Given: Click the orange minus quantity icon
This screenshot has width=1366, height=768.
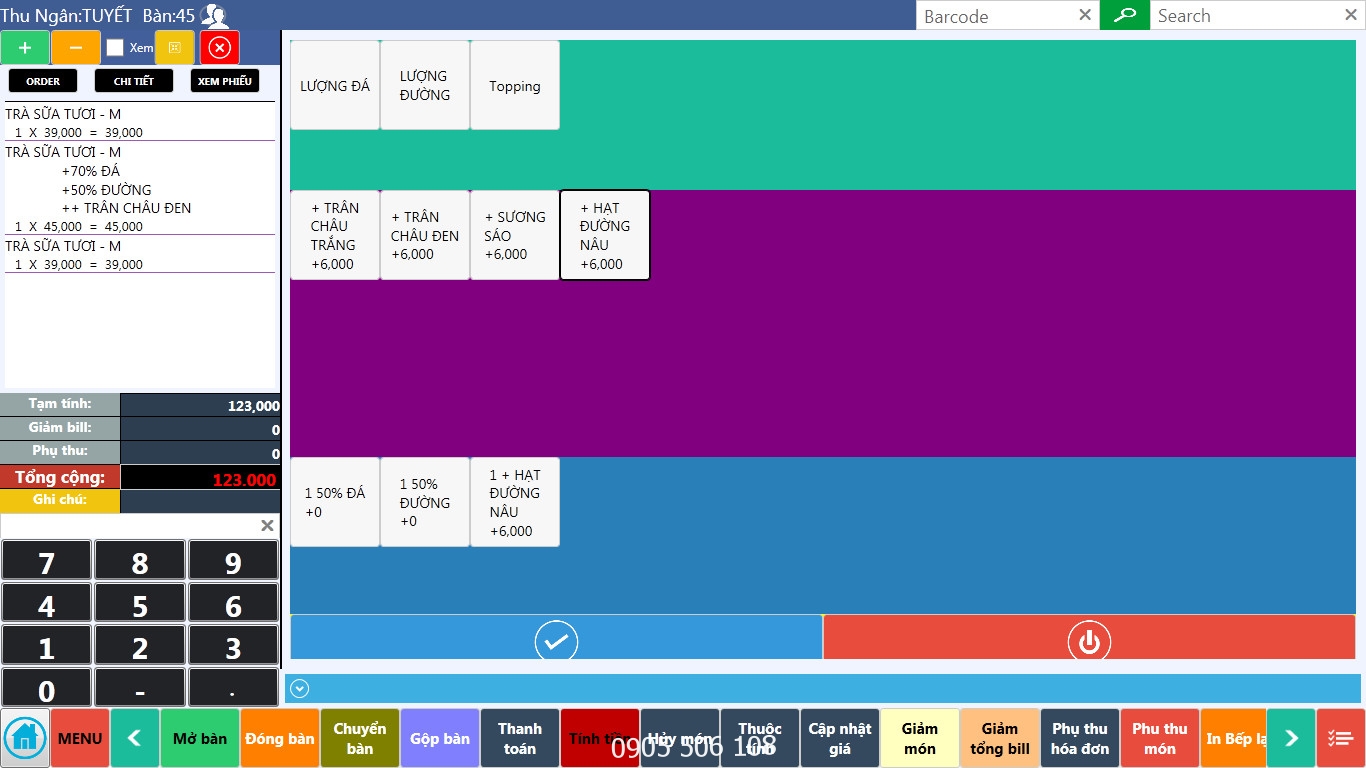Looking at the screenshot, I should pyautogui.click(x=76, y=48).
